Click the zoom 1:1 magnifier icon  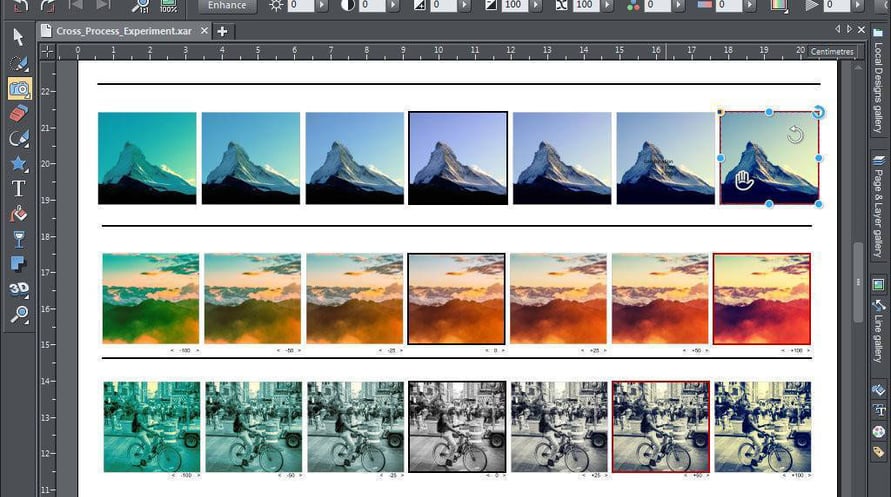click(140, 6)
